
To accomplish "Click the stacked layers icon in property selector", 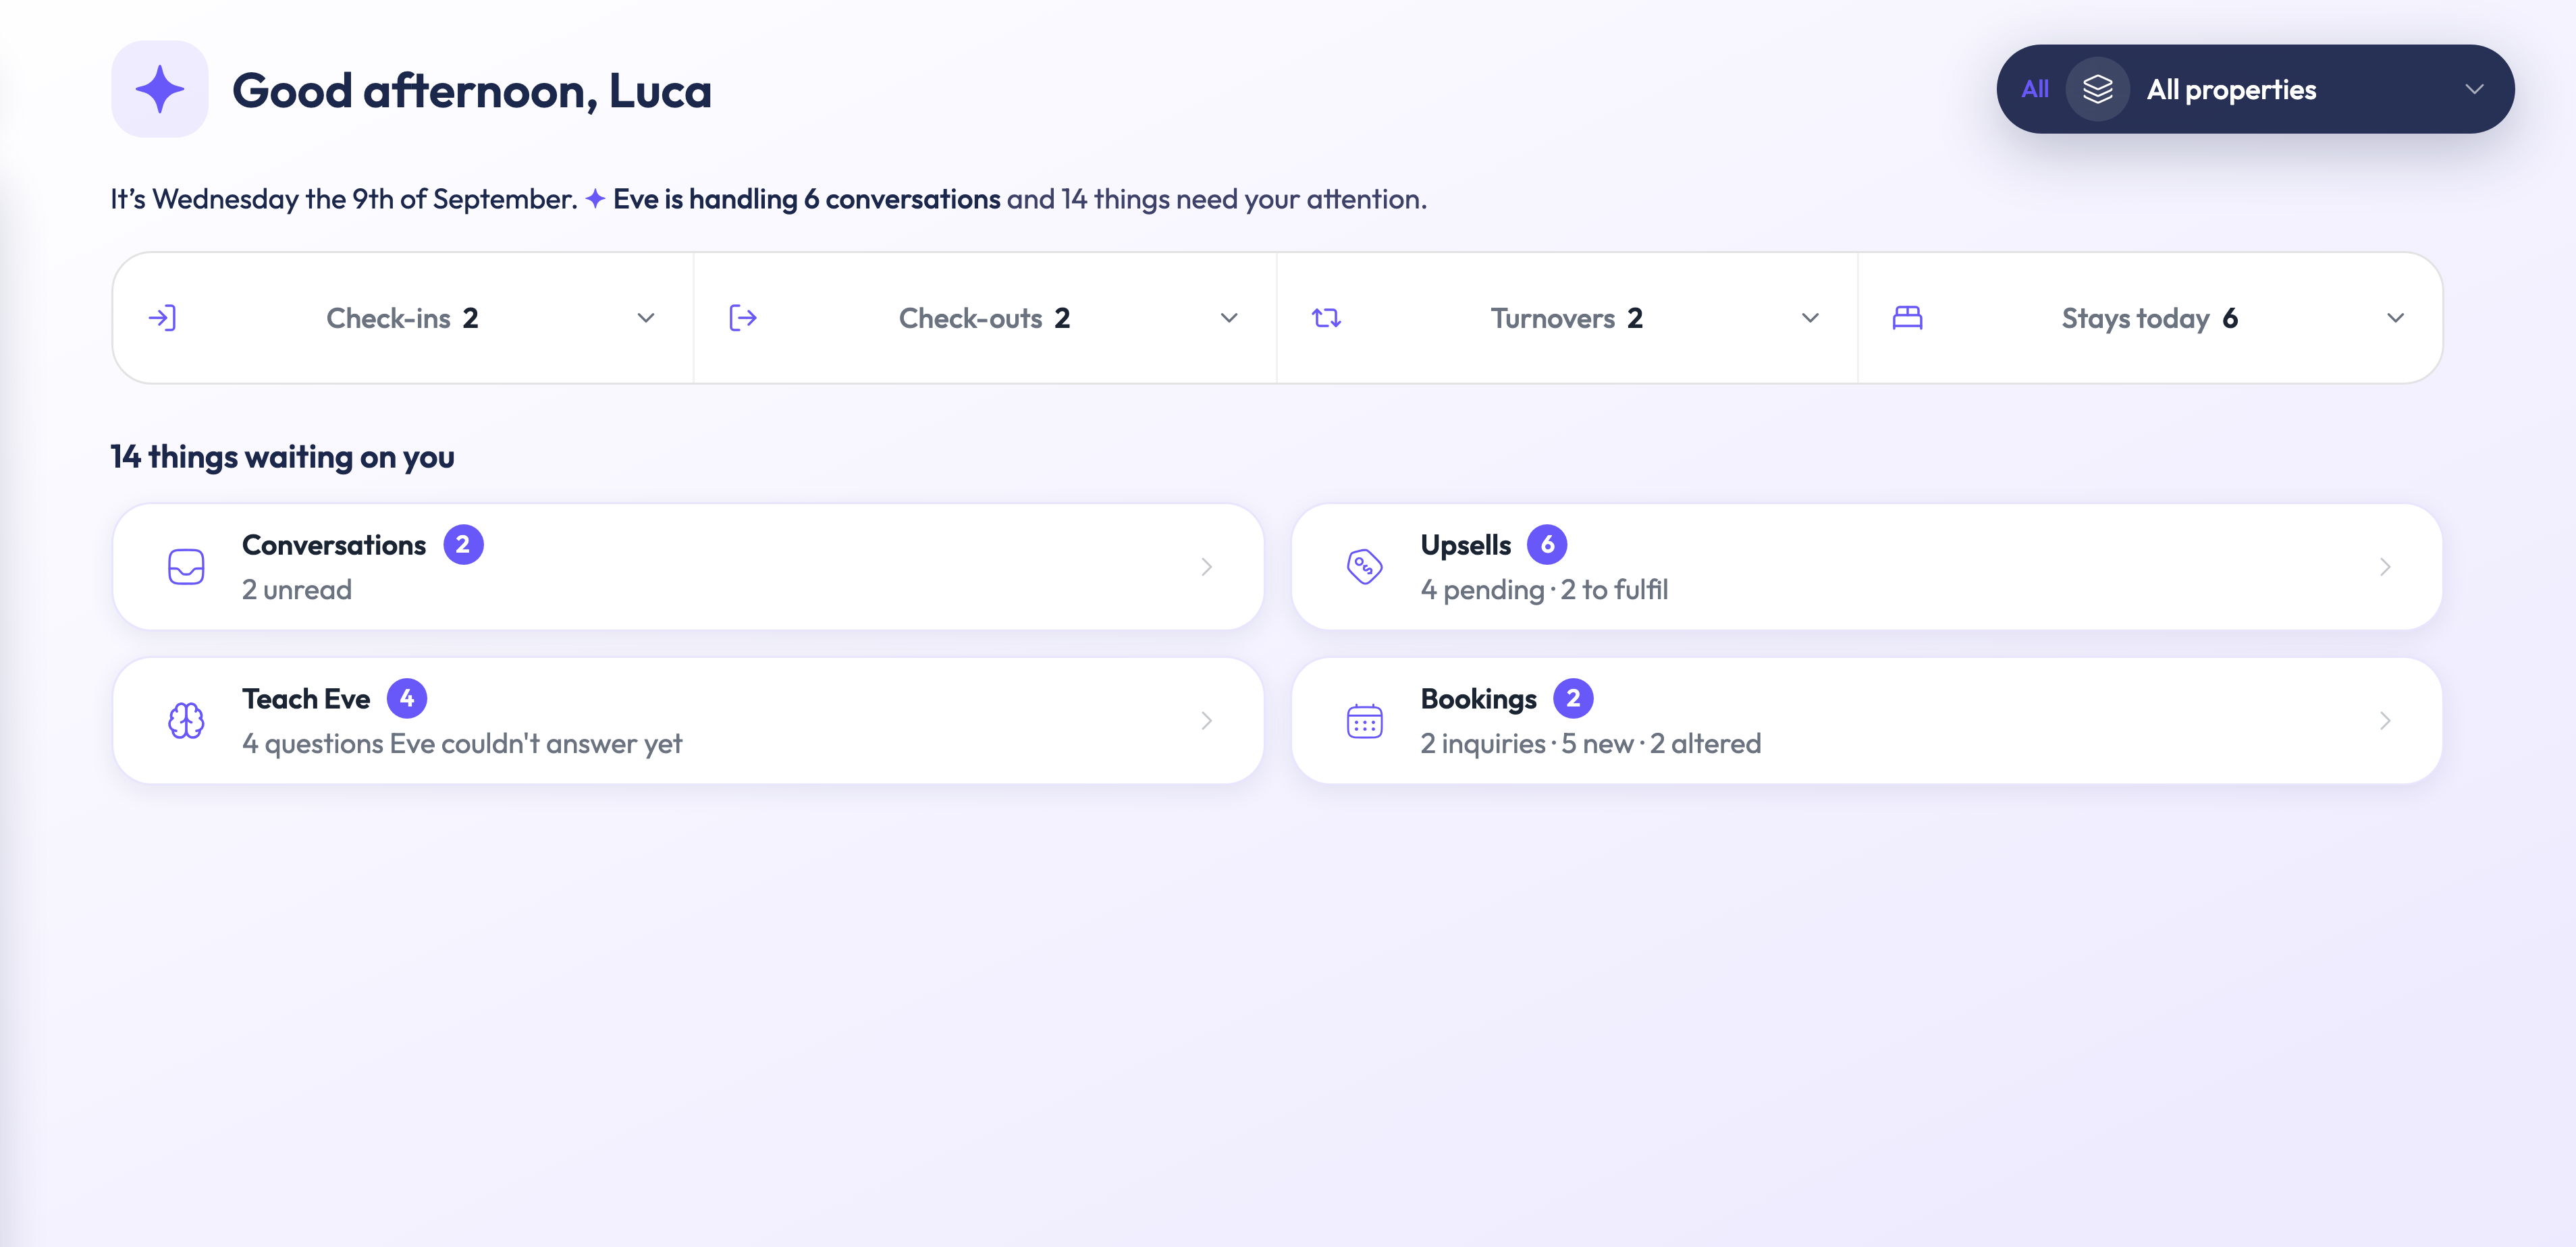I will coord(2097,89).
